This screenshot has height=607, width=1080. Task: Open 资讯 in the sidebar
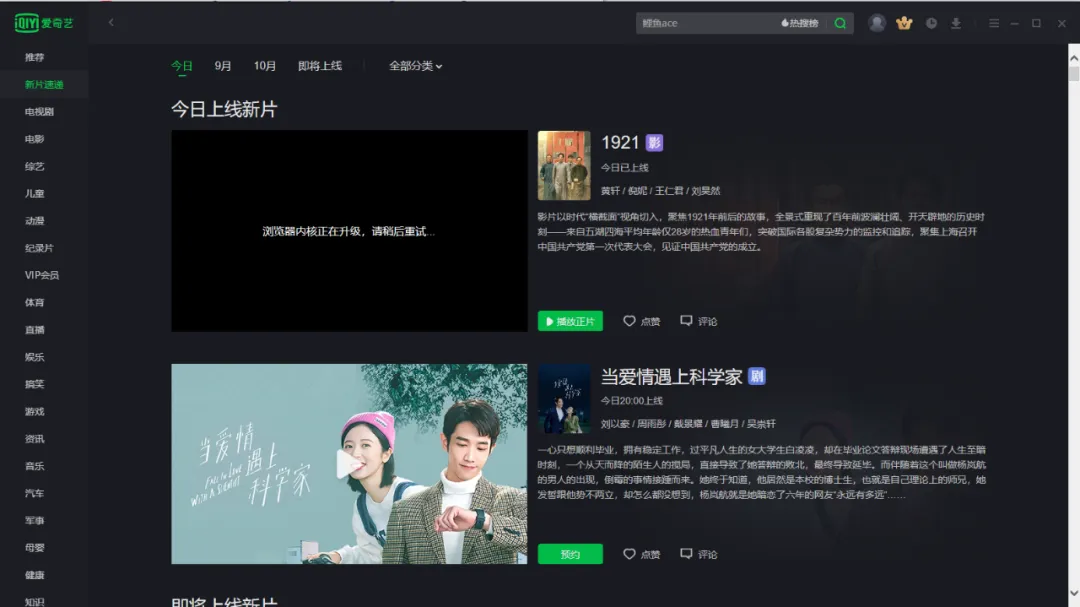pyautogui.click(x=34, y=439)
